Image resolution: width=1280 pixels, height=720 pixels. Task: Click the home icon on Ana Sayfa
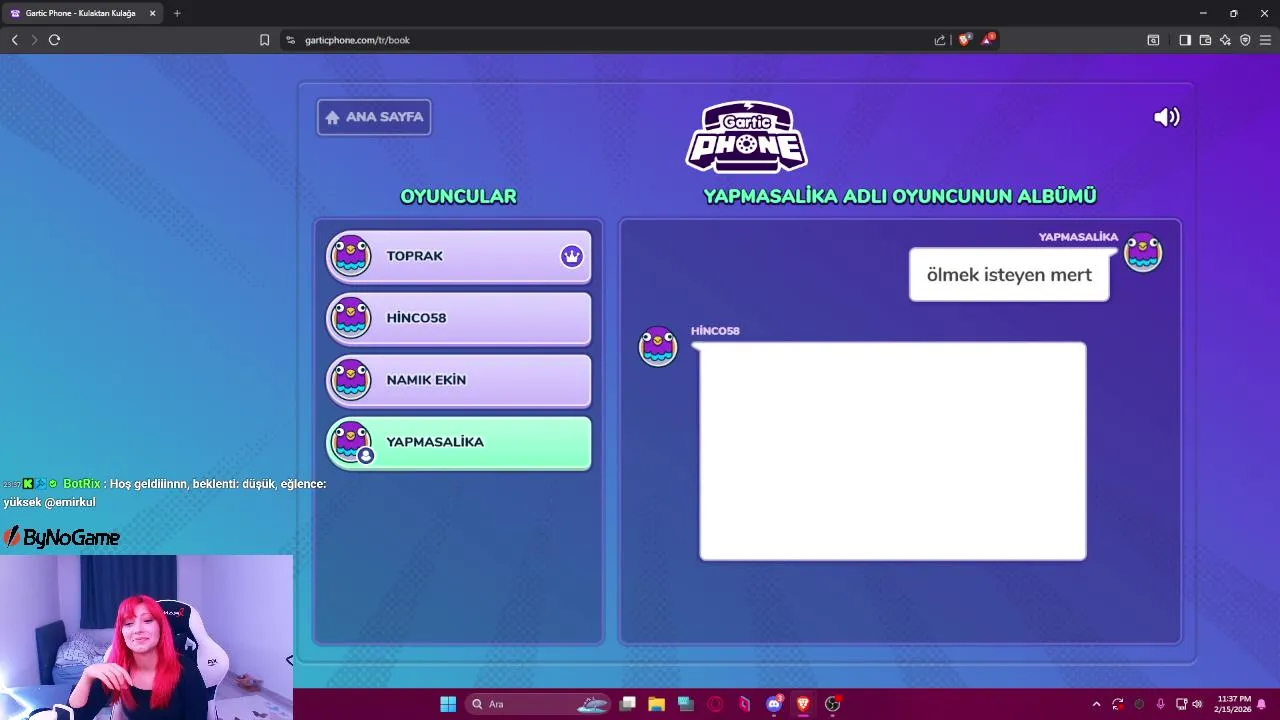tap(332, 117)
